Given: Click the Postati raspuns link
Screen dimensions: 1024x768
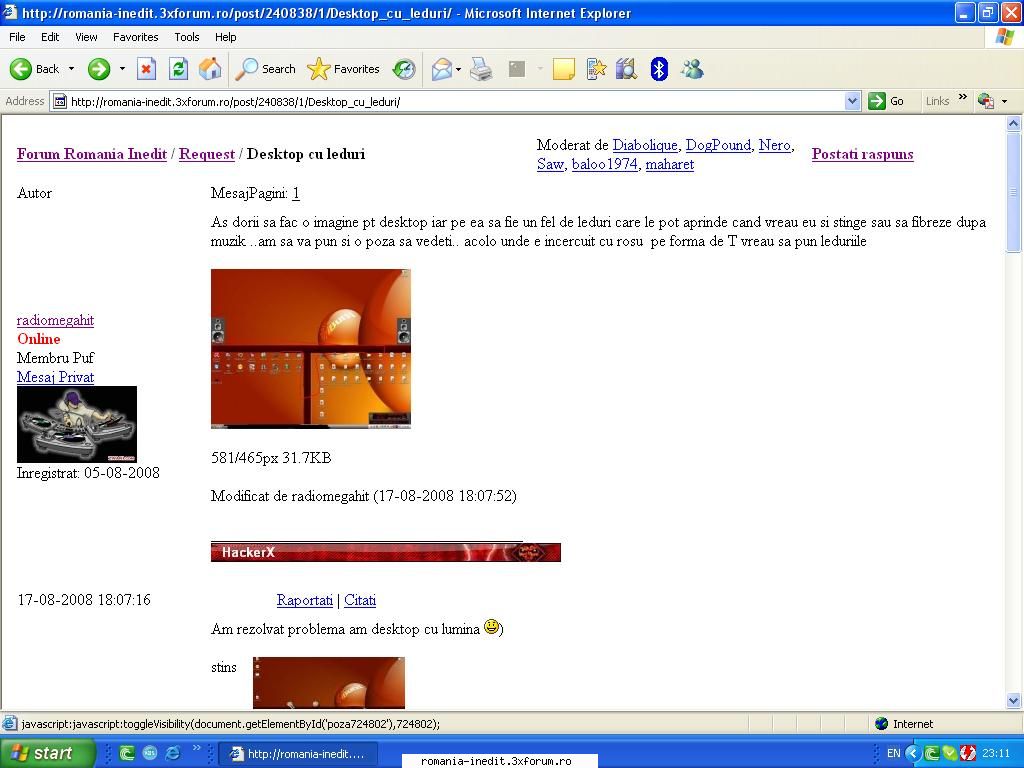Looking at the screenshot, I should click(x=863, y=154).
